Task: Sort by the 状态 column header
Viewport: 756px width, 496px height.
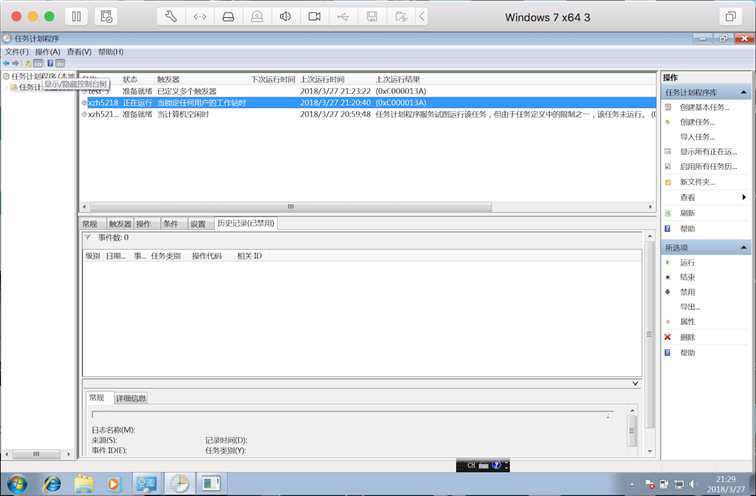Action: (x=130, y=79)
